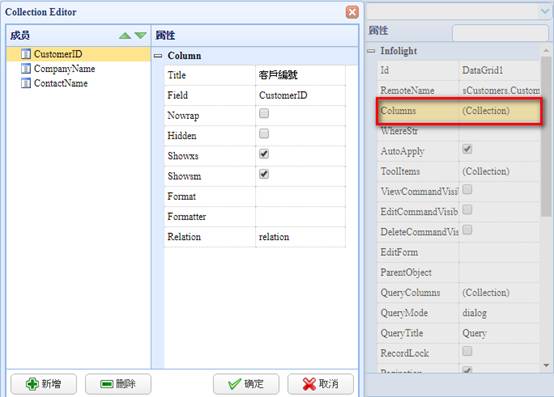
Task: Move selected member up with green arrow
Action: 125,35
